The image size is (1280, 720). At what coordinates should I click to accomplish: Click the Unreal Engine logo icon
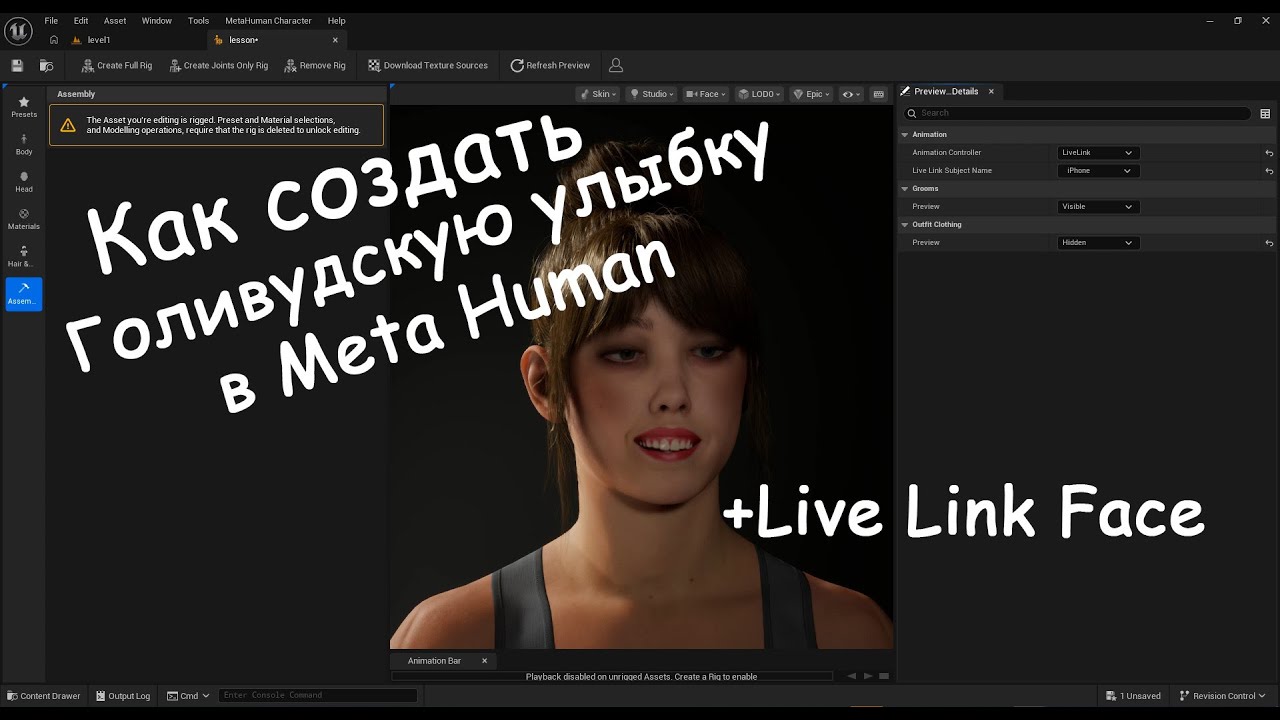18,31
